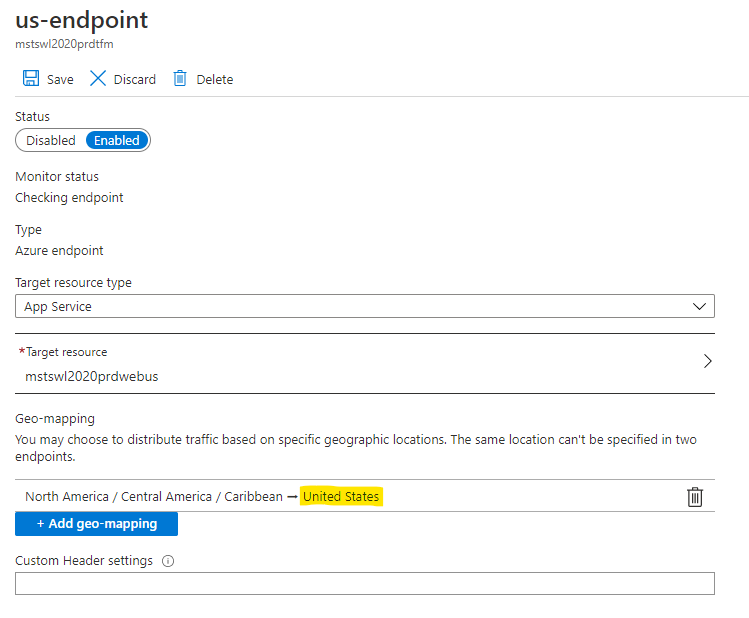Set endpoint status to Enabled
Screen dimensions: 749x618
tap(117, 140)
